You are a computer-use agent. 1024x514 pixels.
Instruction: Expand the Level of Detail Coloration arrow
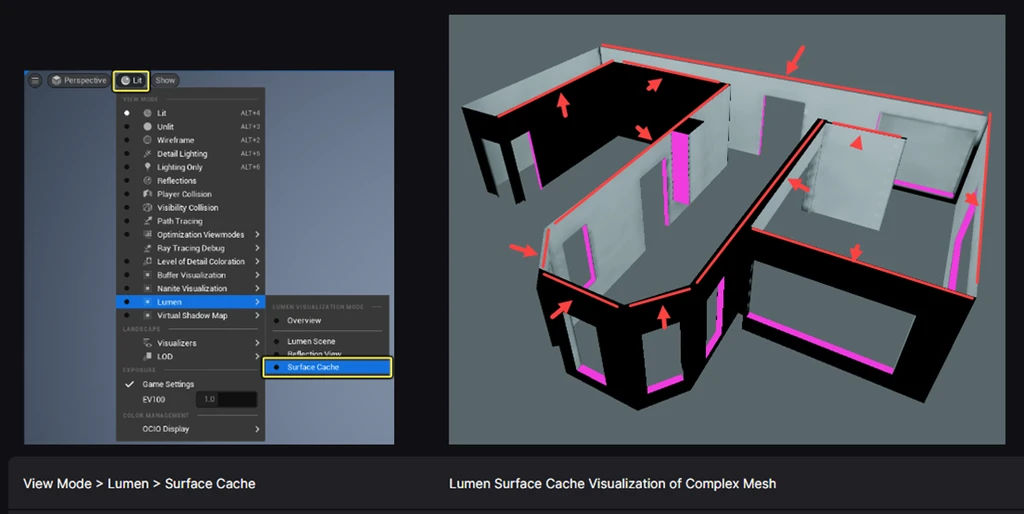click(257, 261)
